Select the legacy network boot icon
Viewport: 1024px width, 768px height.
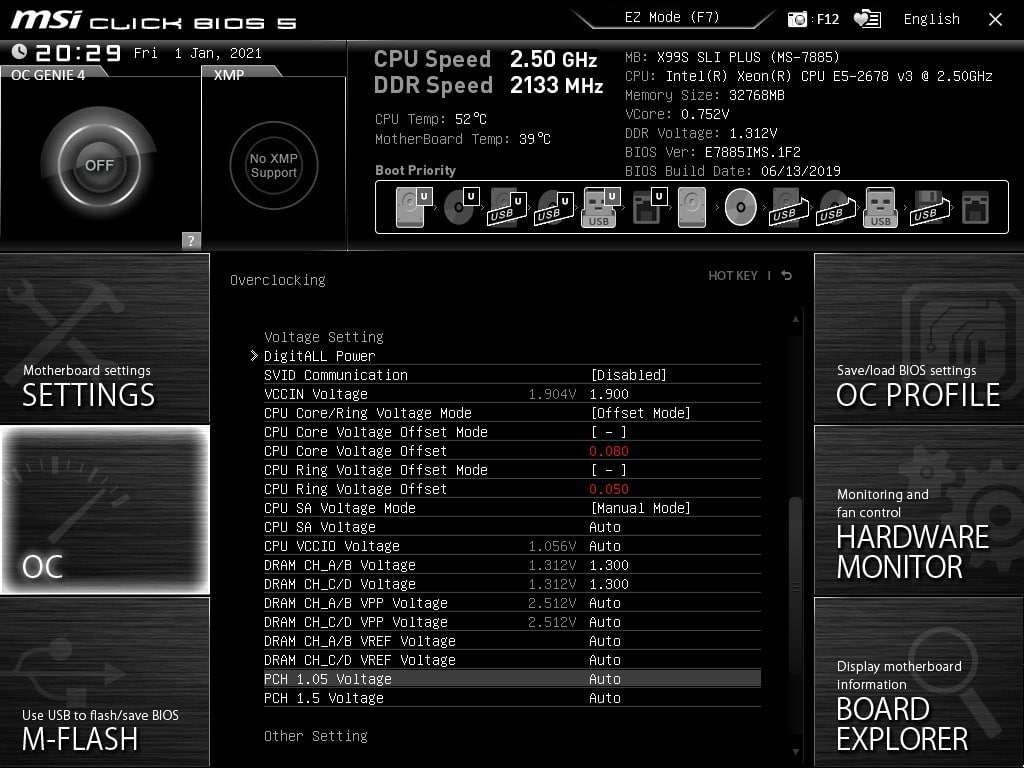pyautogui.click(x=975, y=207)
